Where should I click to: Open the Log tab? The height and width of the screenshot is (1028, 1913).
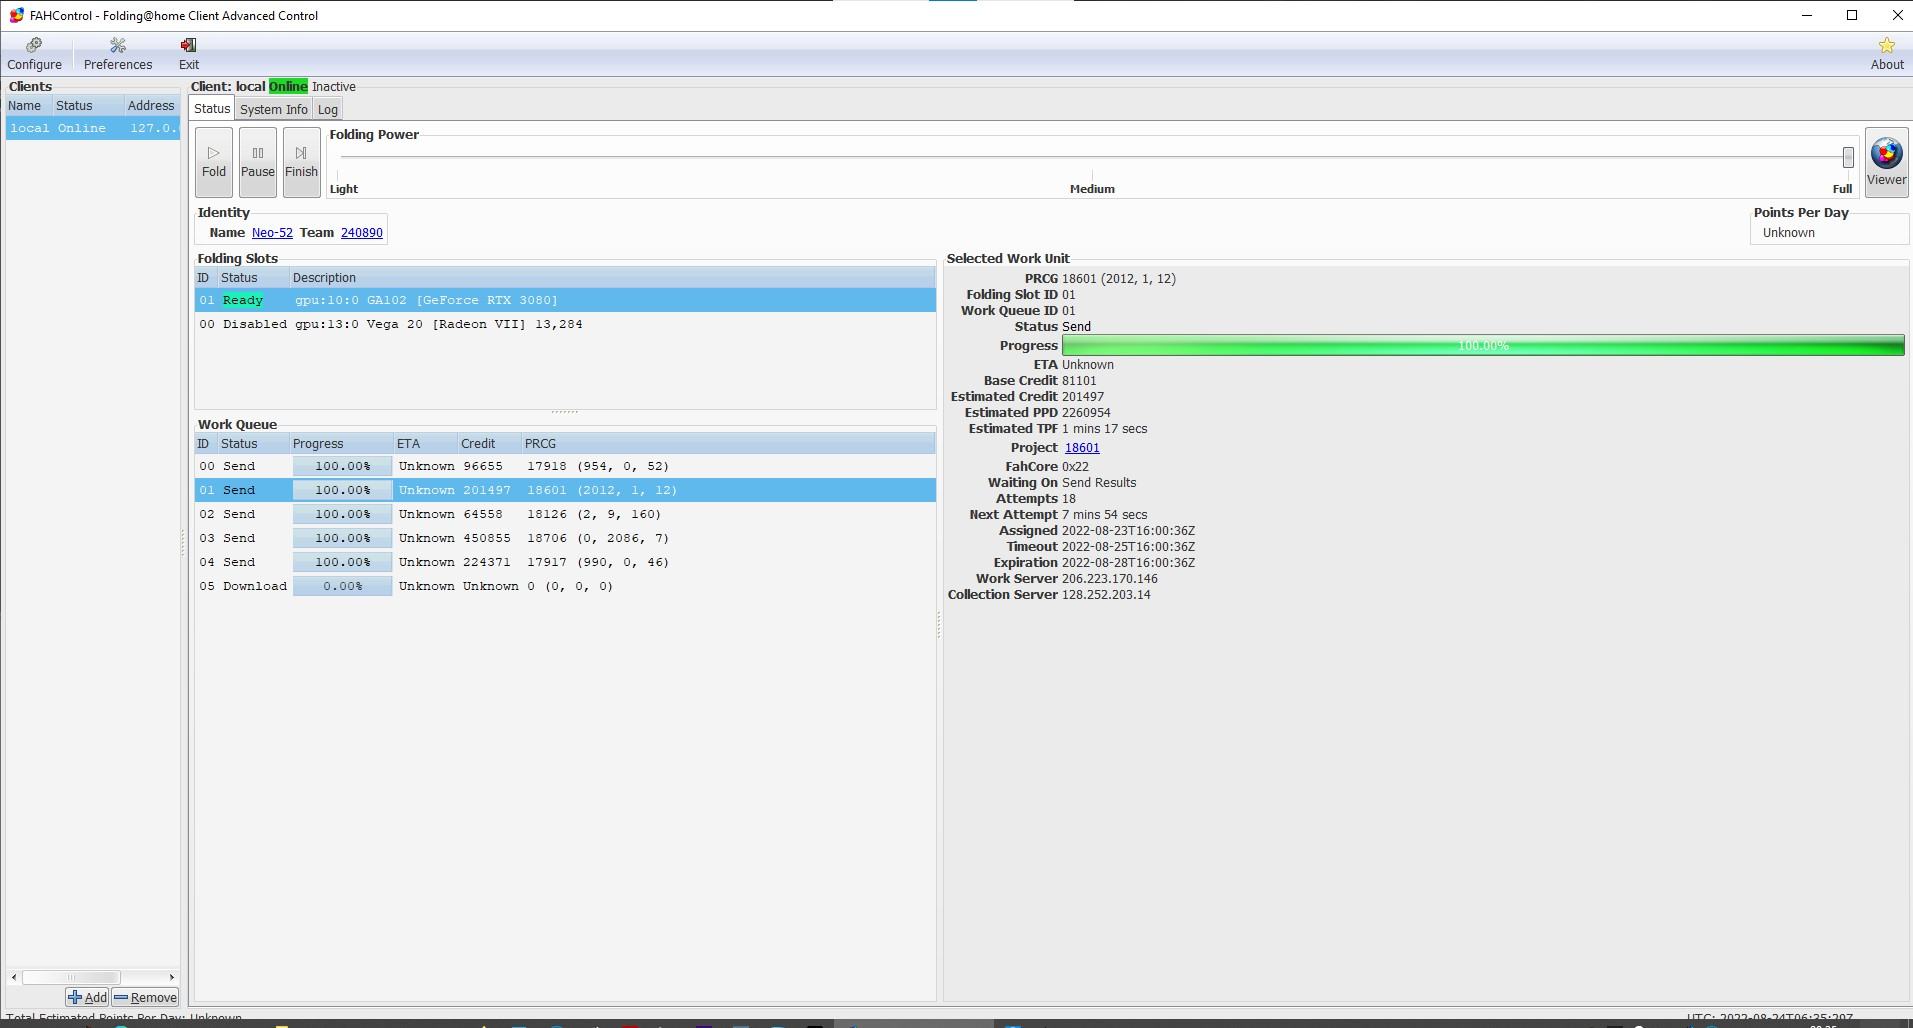point(327,109)
